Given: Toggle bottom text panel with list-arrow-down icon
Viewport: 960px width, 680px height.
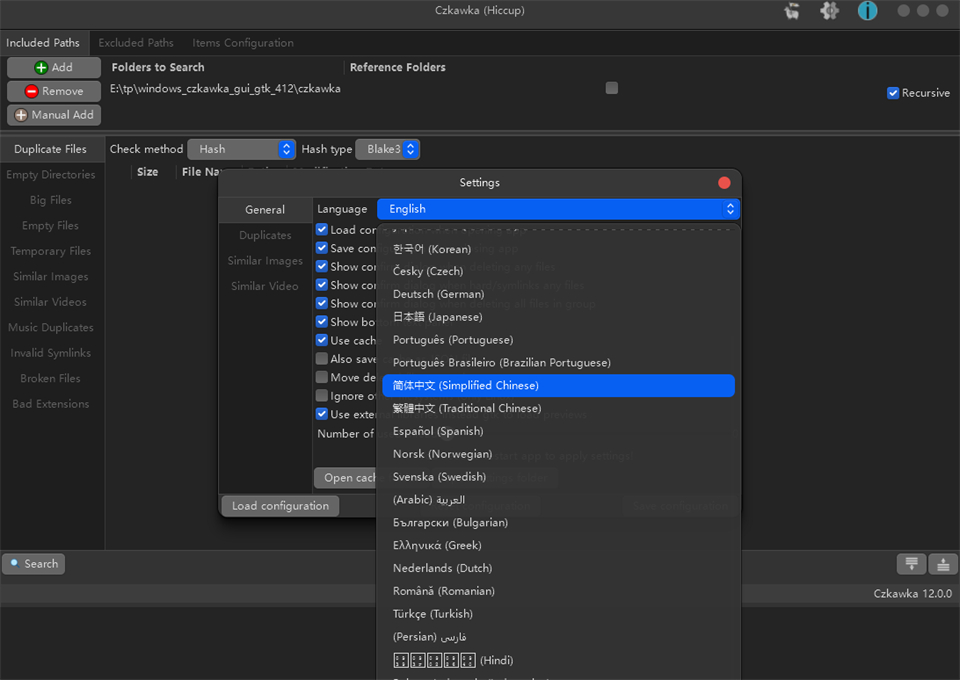Looking at the screenshot, I should (x=911, y=564).
